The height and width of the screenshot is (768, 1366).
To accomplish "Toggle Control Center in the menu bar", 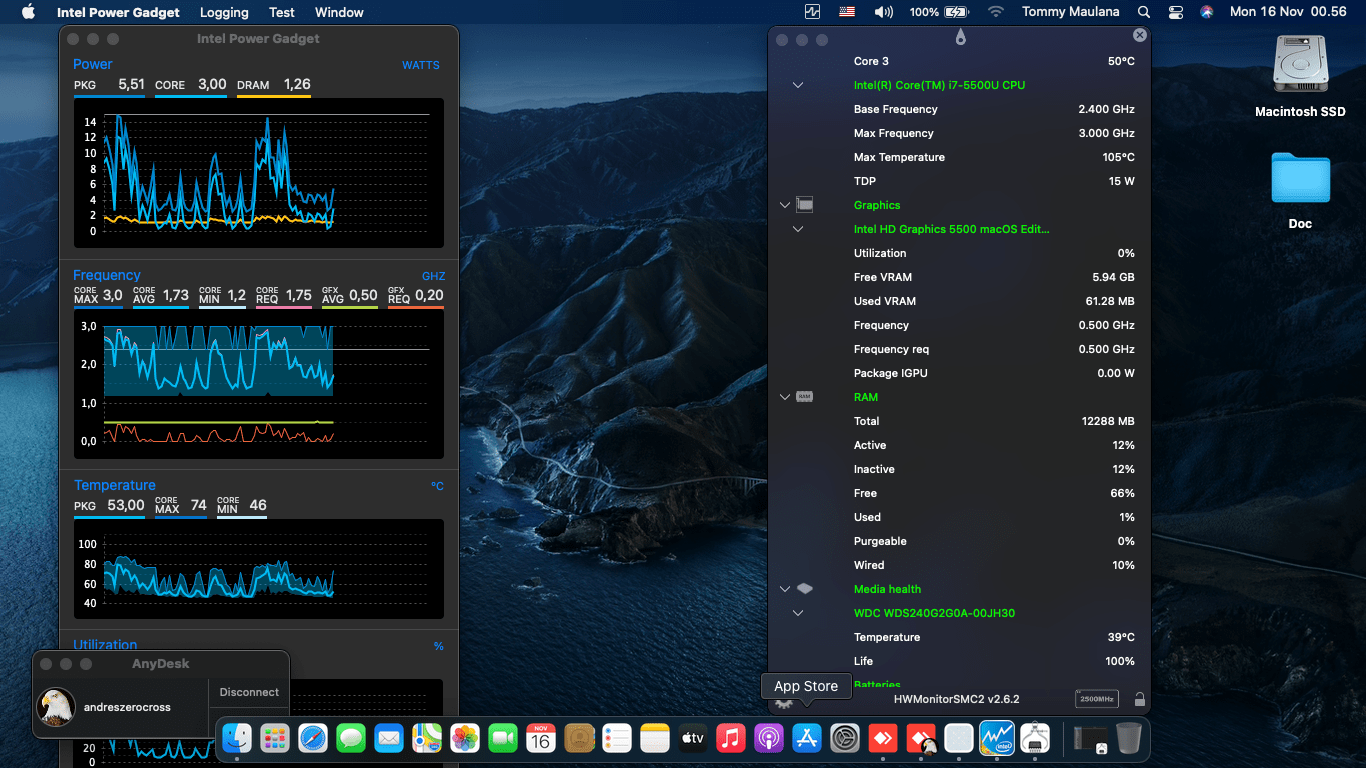I will (1175, 12).
